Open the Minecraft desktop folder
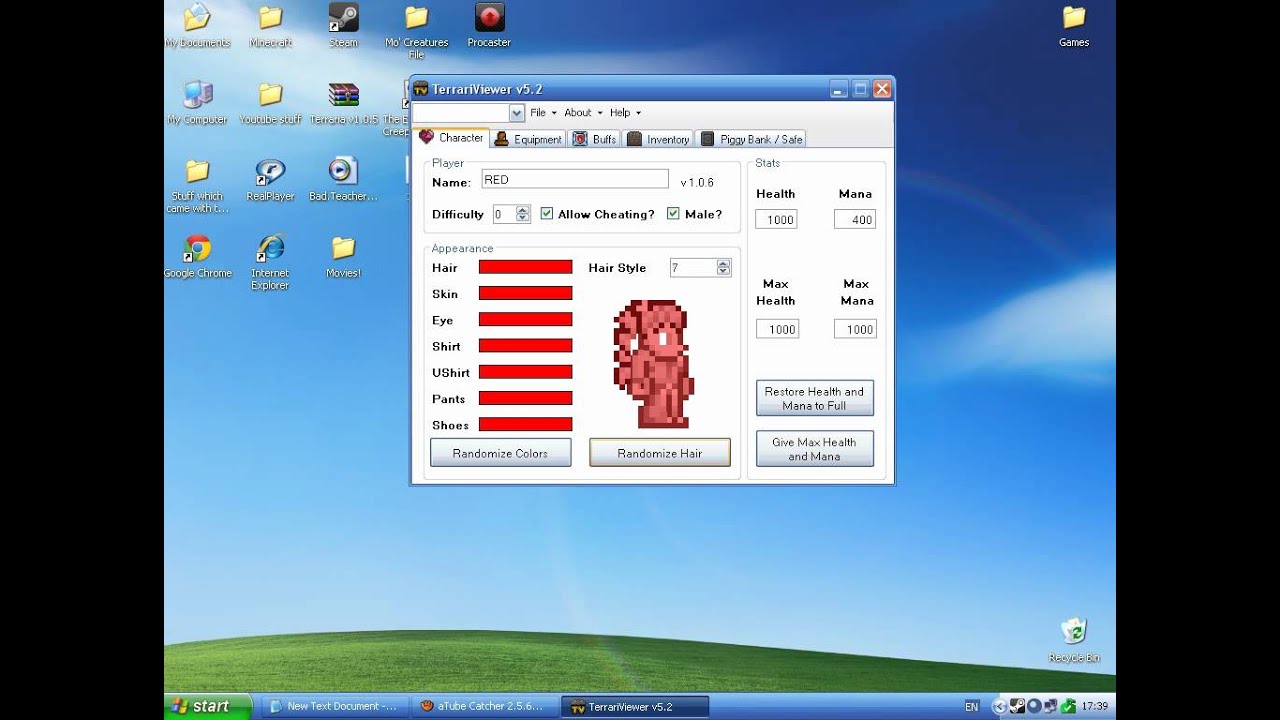 click(270, 26)
